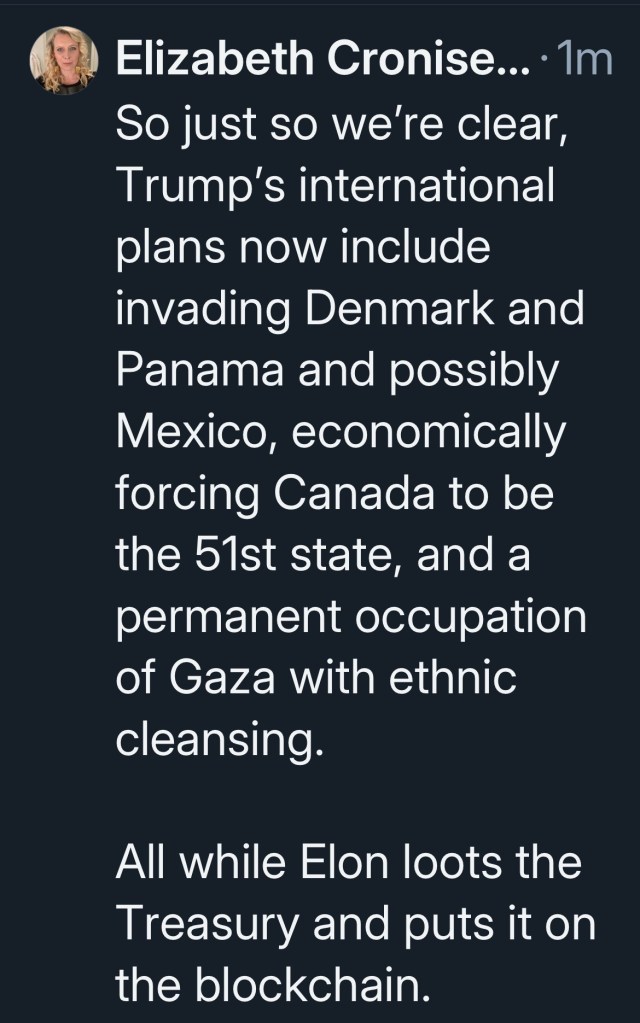
Task: Click the "All while Elon loots the" line
Action: coord(345,864)
